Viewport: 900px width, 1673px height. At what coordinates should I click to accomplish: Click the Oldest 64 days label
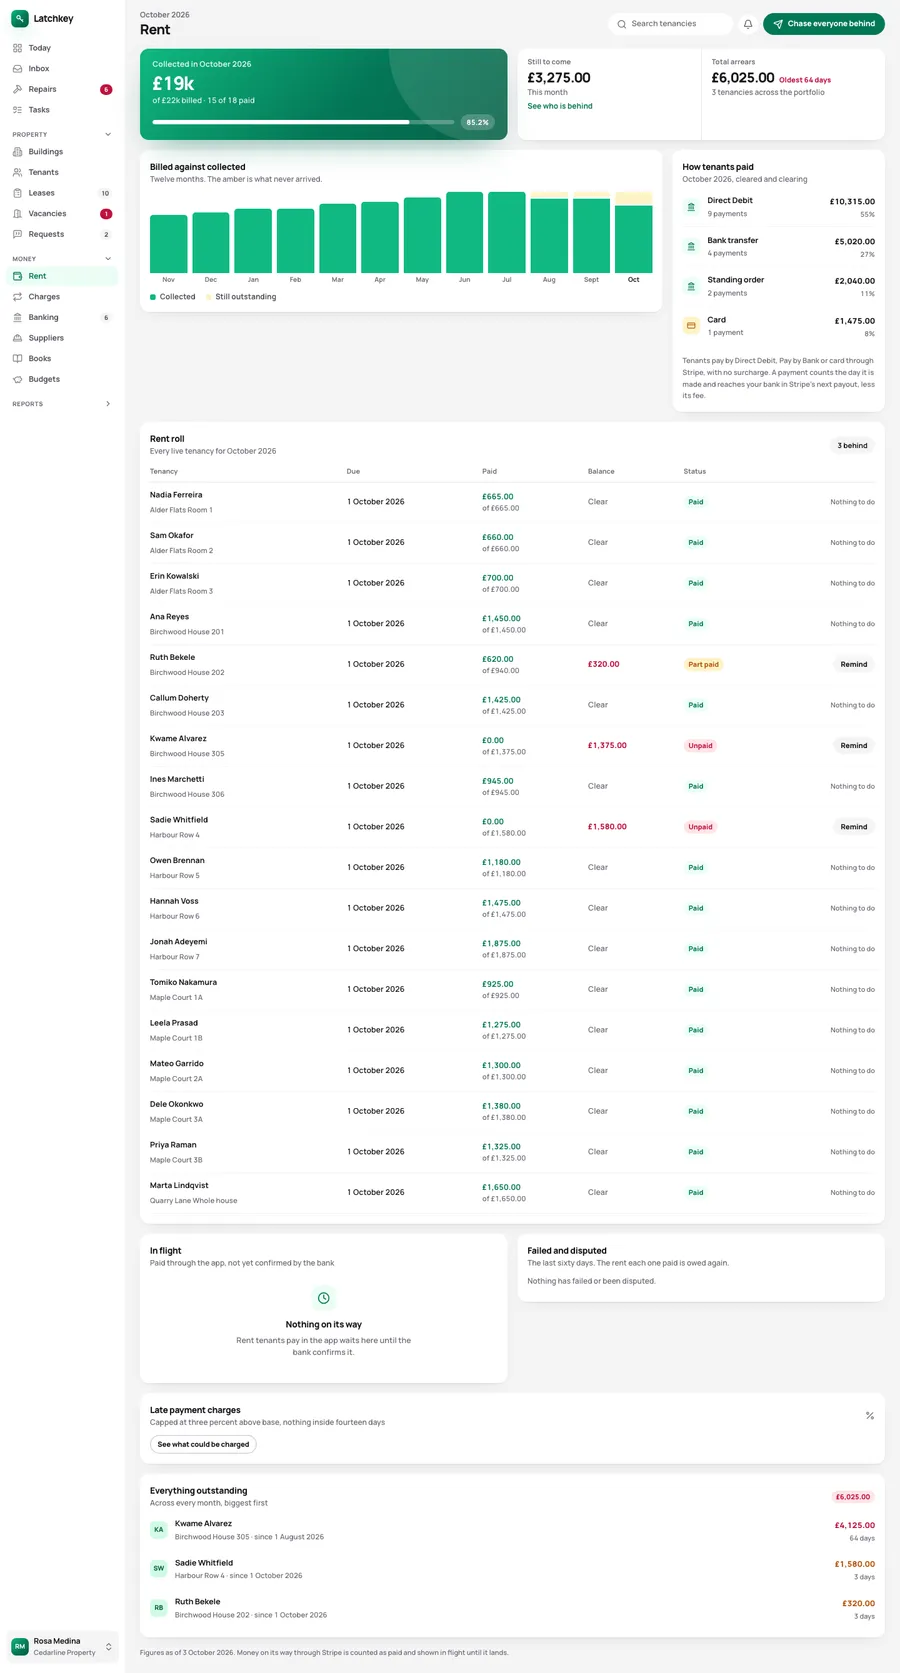pos(805,80)
